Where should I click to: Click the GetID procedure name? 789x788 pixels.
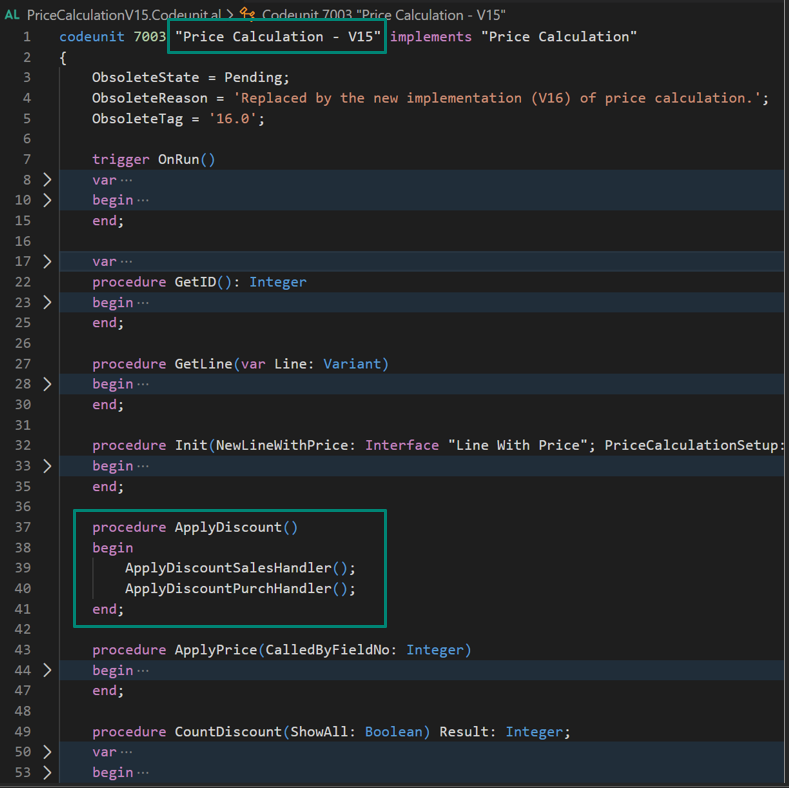tap(195, 282)
